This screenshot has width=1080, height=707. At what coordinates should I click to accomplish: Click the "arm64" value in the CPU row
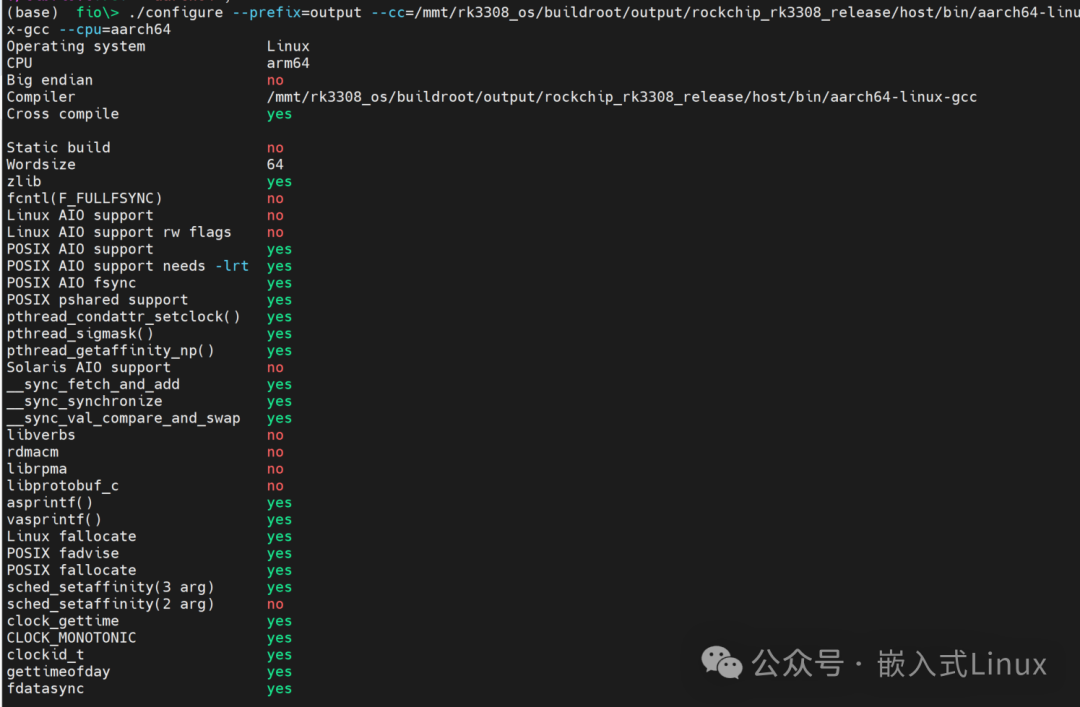(x=288, y=63)
